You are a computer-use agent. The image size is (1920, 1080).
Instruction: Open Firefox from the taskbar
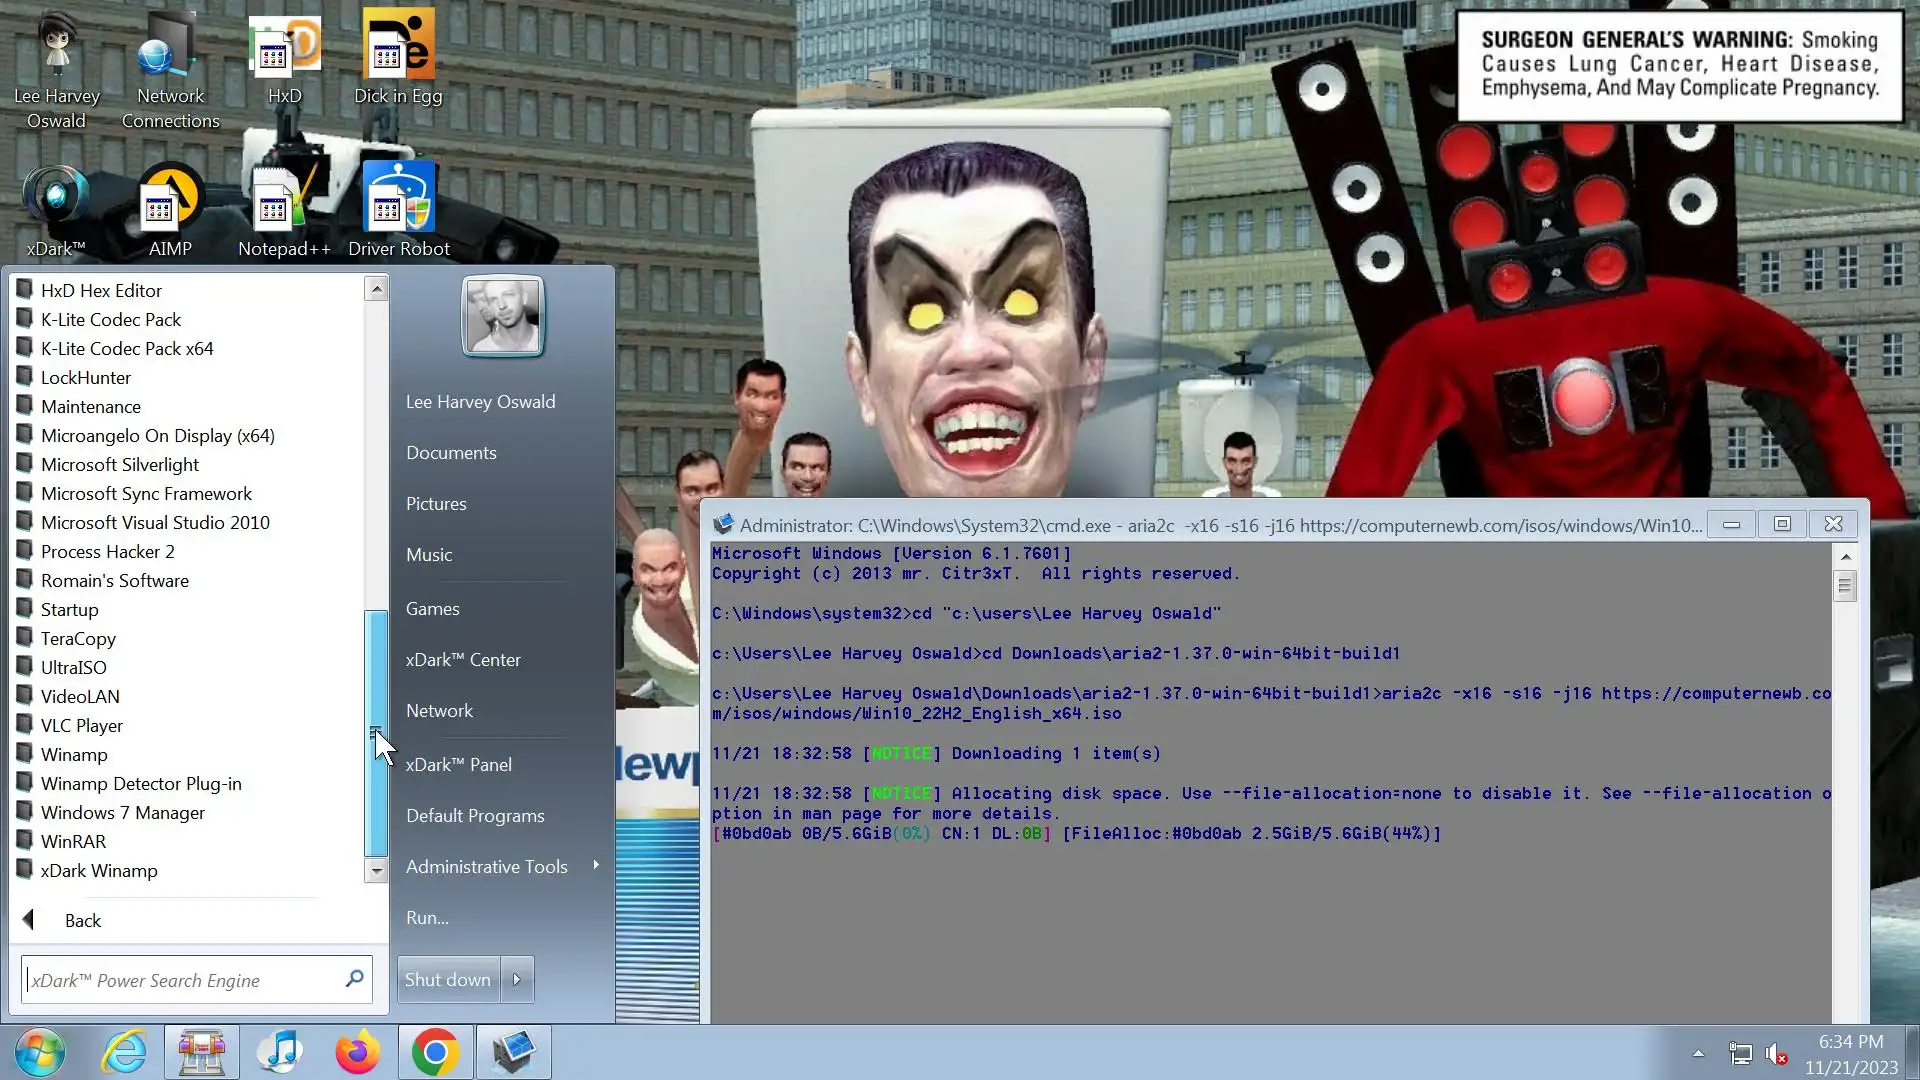tap(357, 1052)
